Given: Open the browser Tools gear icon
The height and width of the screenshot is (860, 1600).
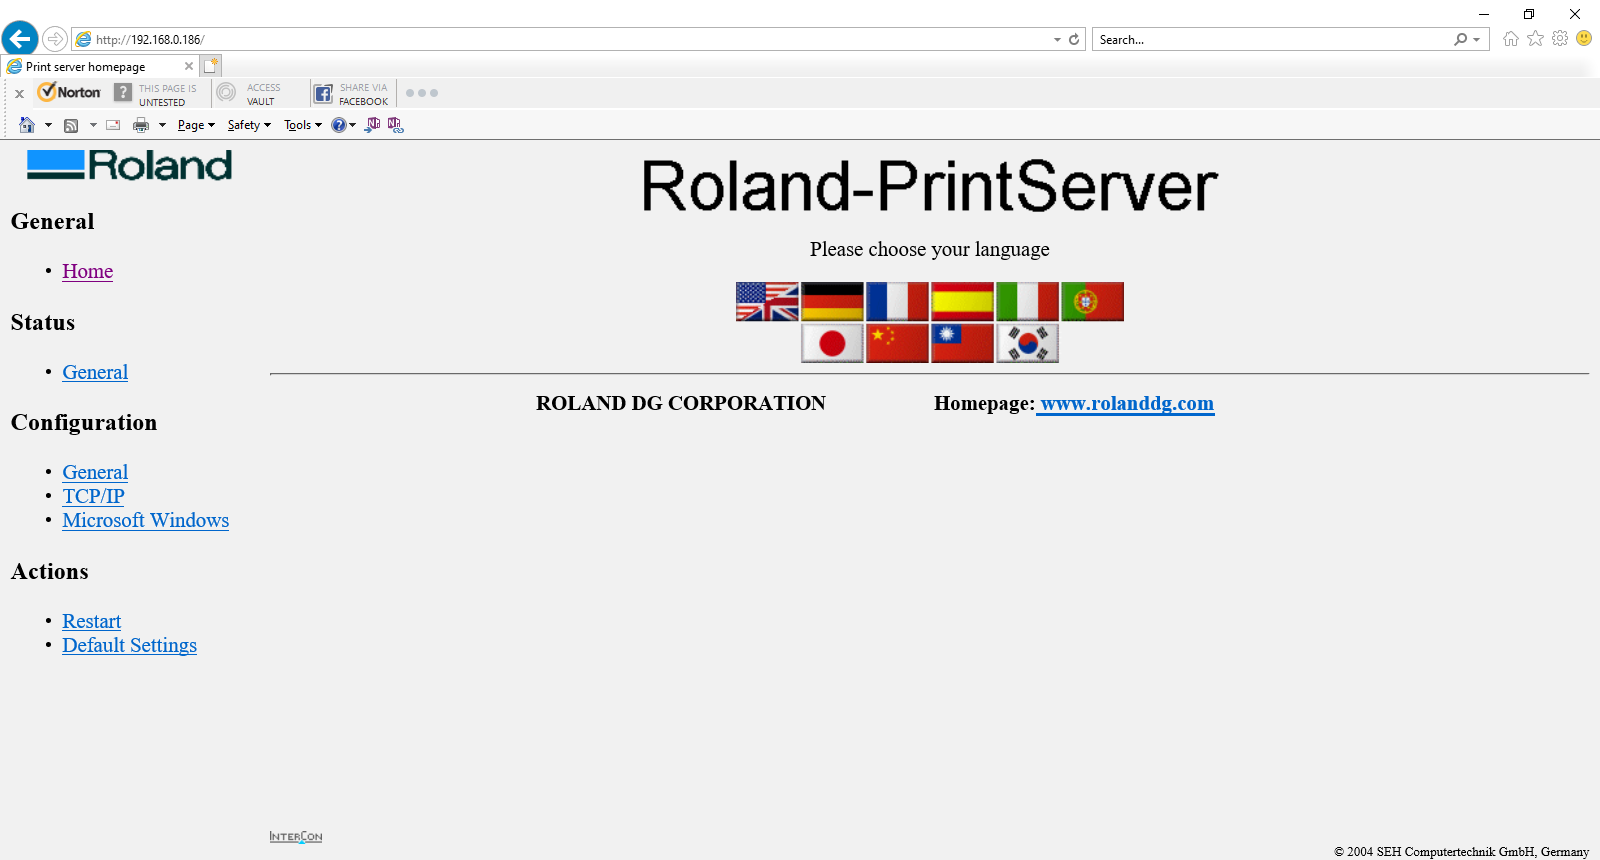Looking at the screenshot, I should [x=1560, y=38].
